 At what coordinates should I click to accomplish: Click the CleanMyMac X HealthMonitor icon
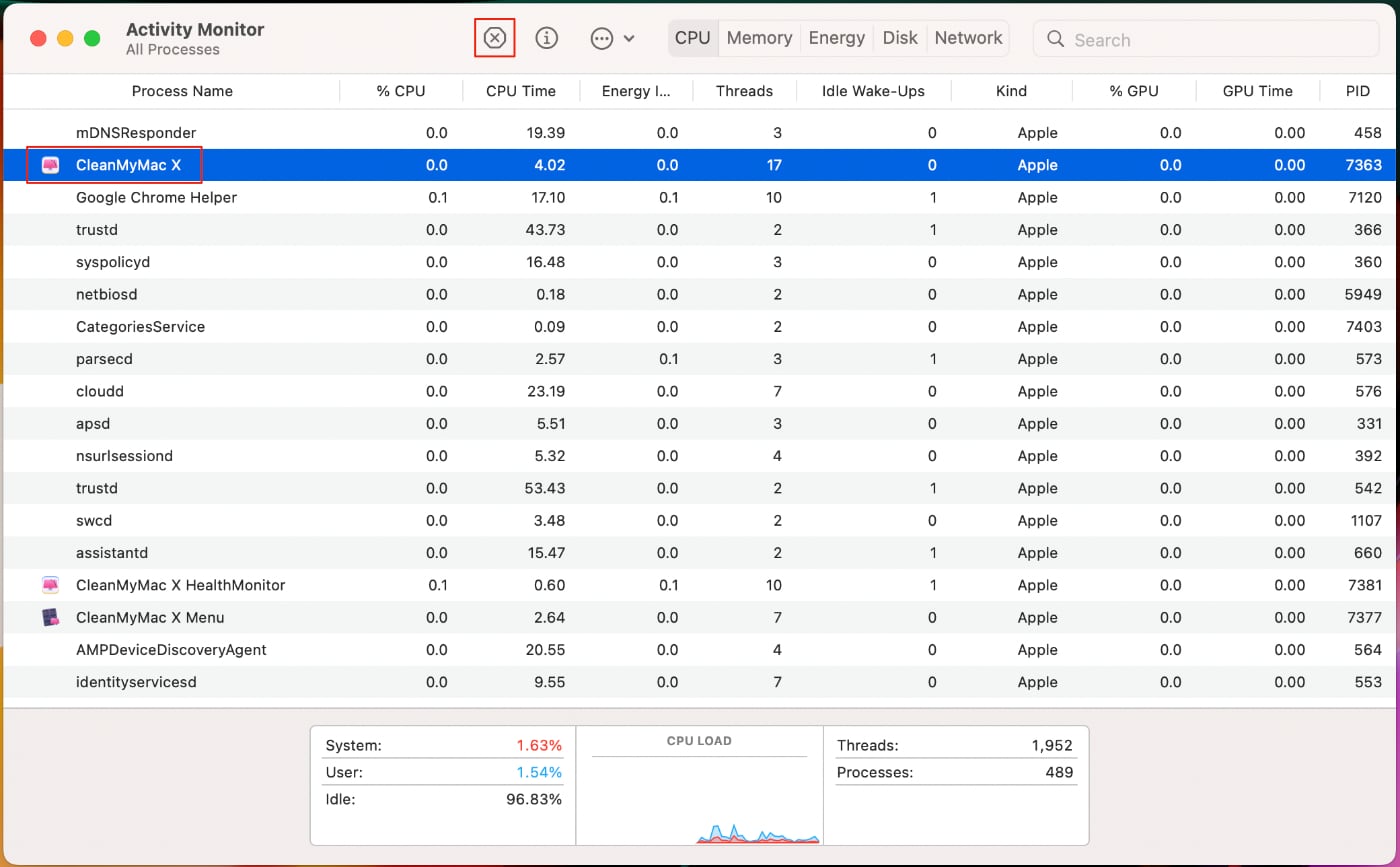point(51,585)
